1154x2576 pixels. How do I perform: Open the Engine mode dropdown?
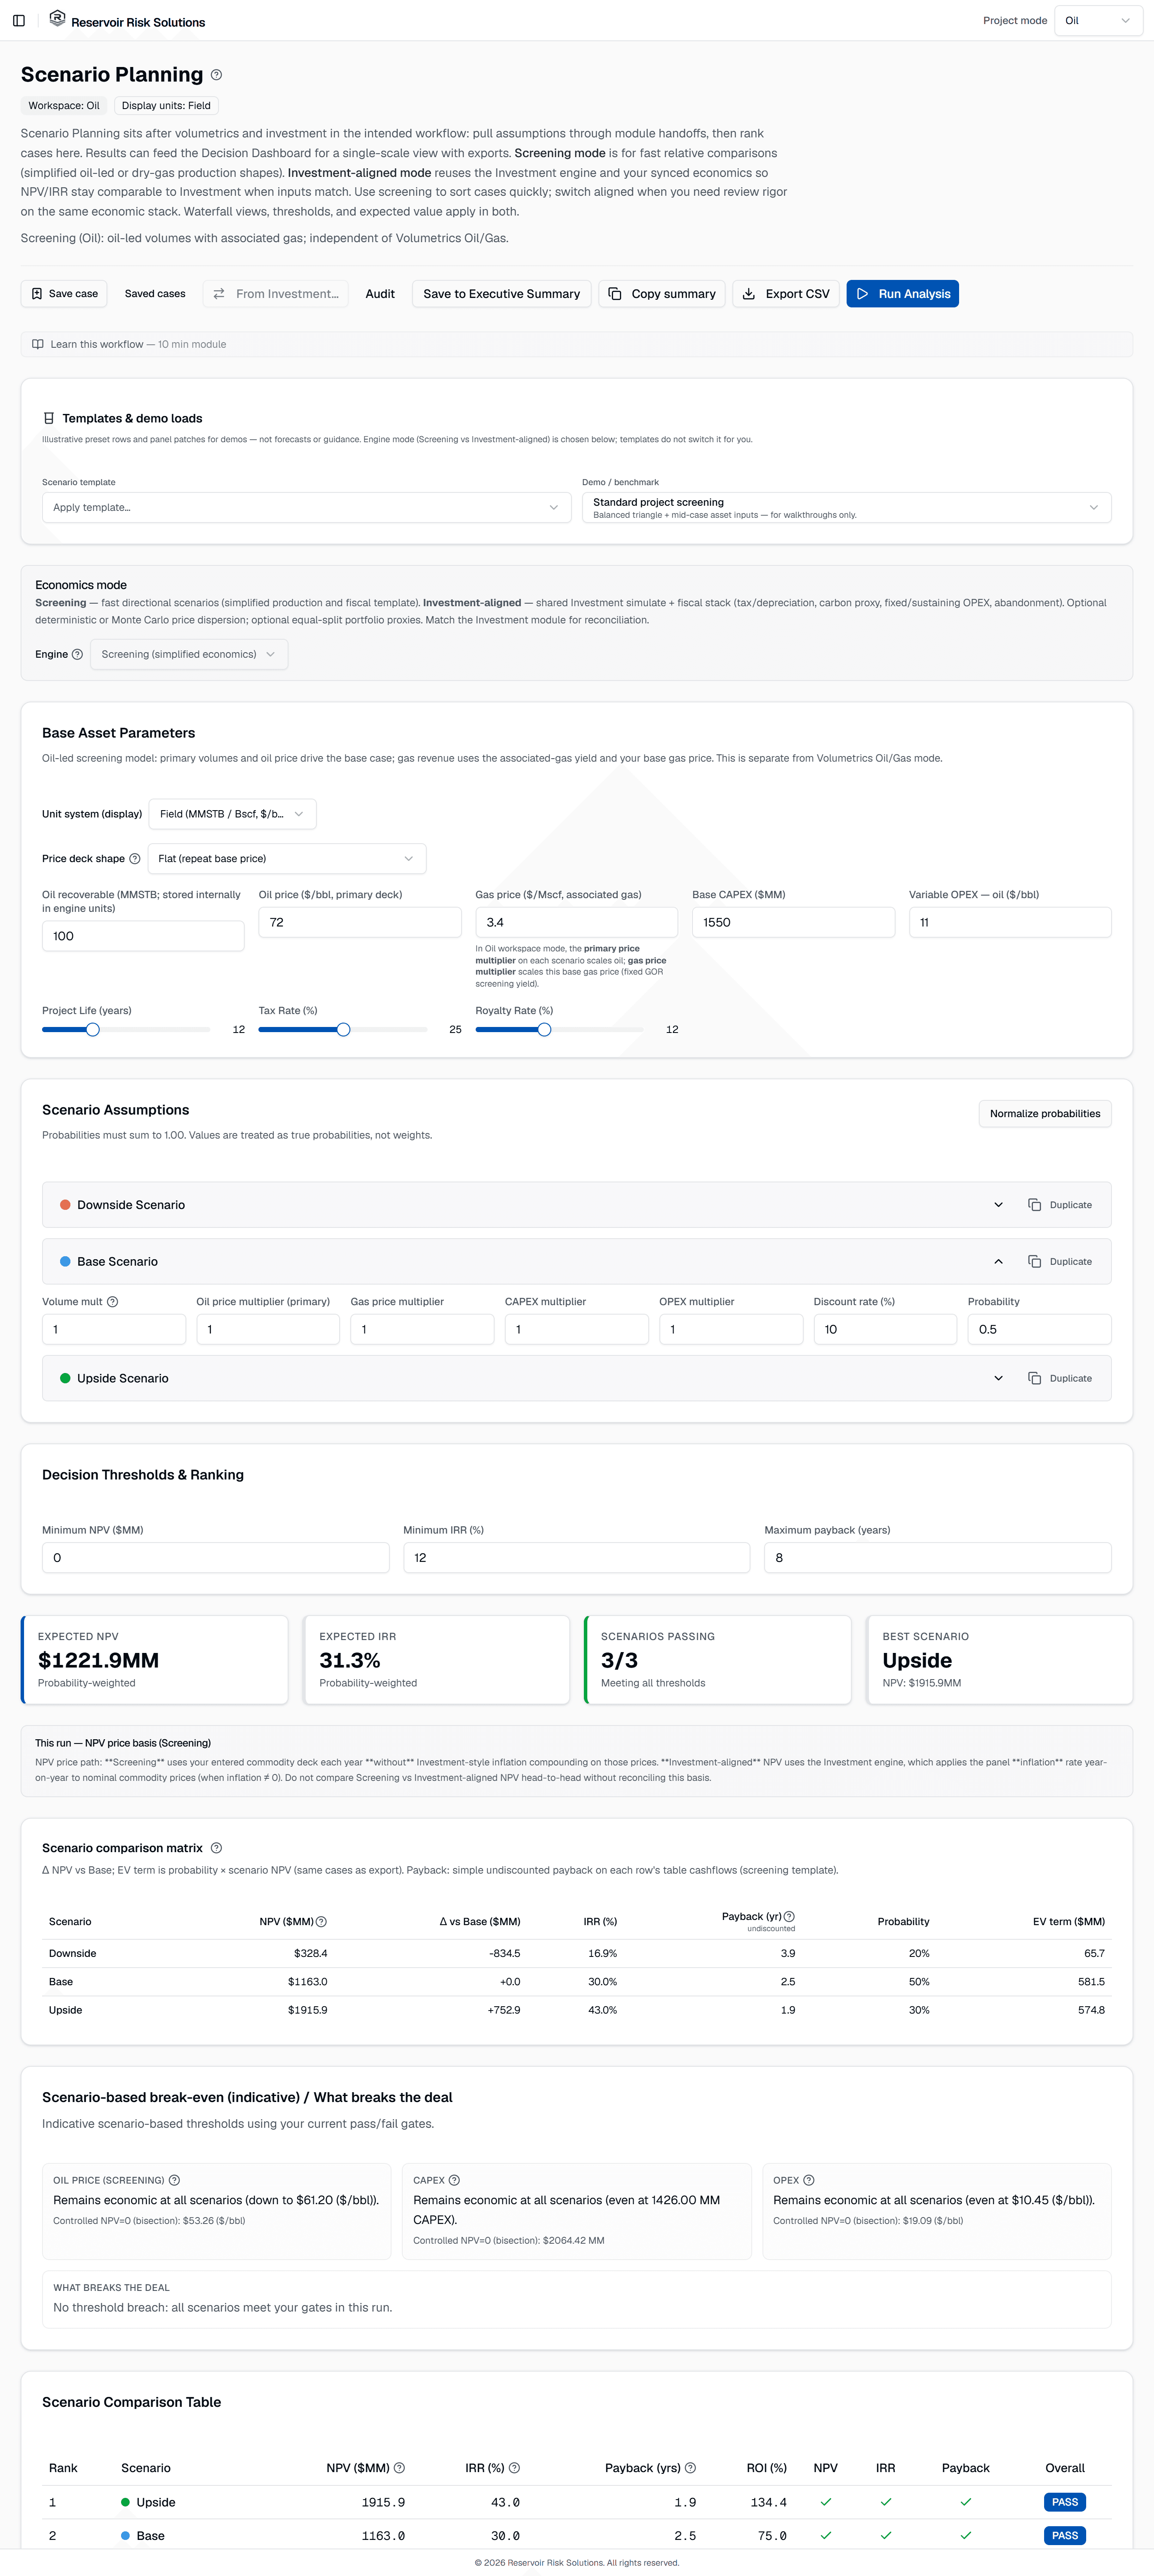tap(189, 654)
